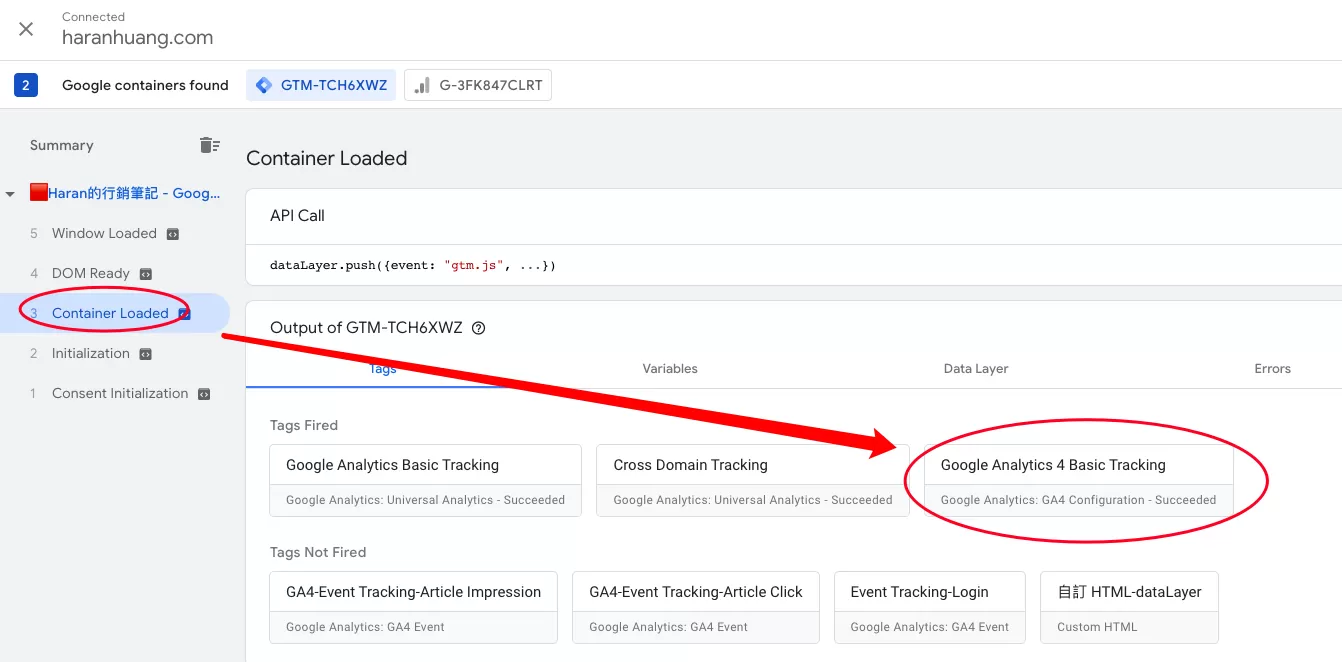Close the Tag Assistant debug session
Screen dimensions: 1342x662
[26, 29]
